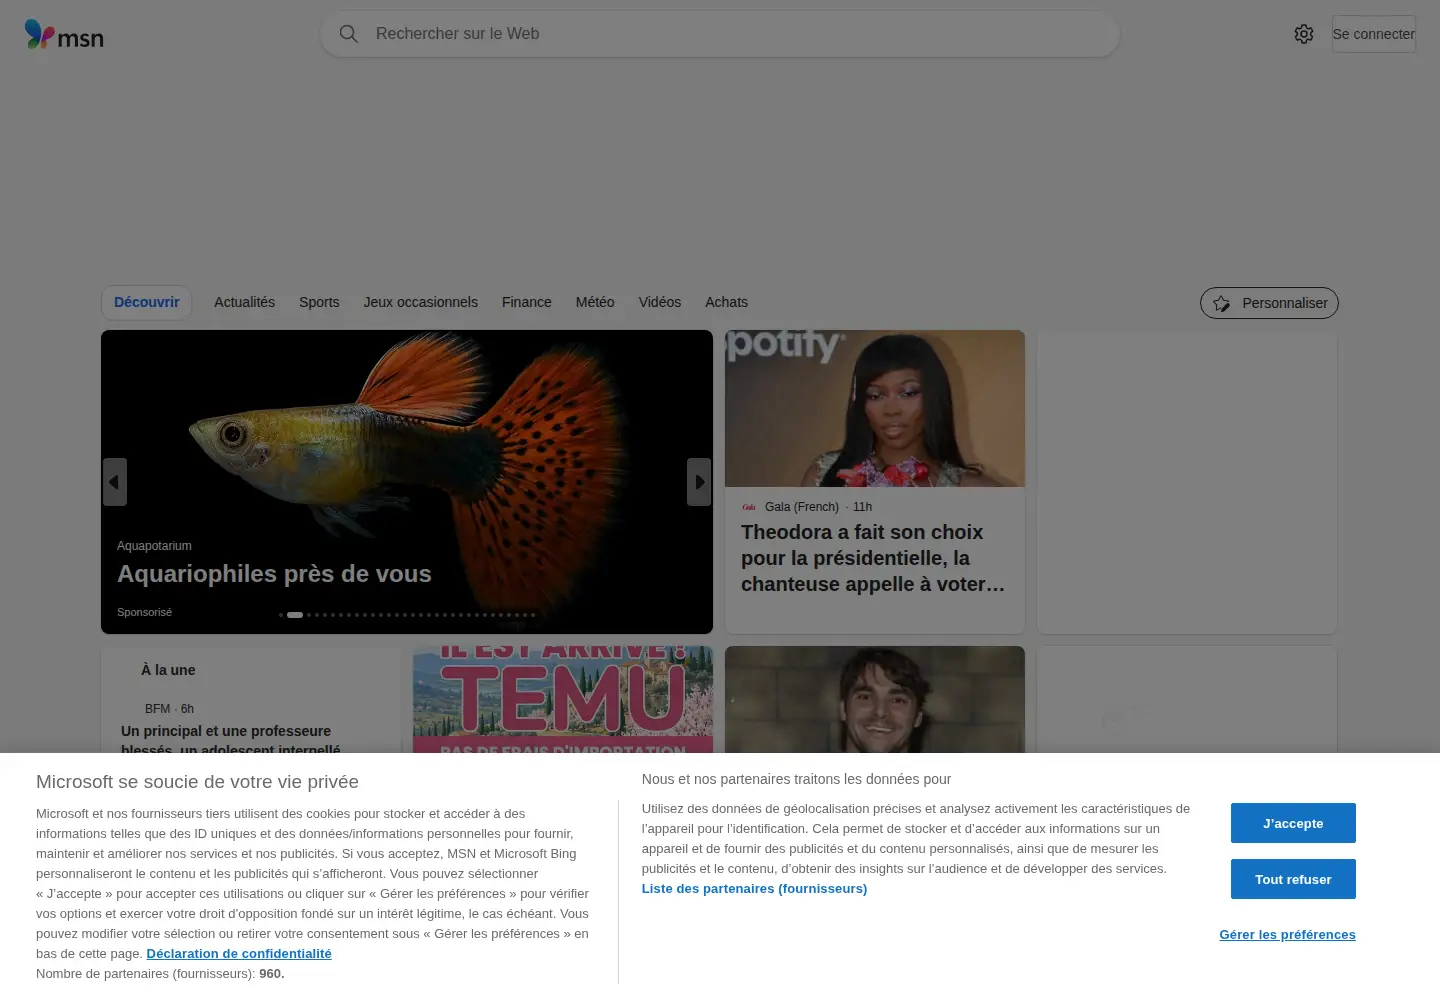The width and height of the screenshot is (1440, 1000).
Task: Click the Personnaliser button
Action: [1269, 303]
